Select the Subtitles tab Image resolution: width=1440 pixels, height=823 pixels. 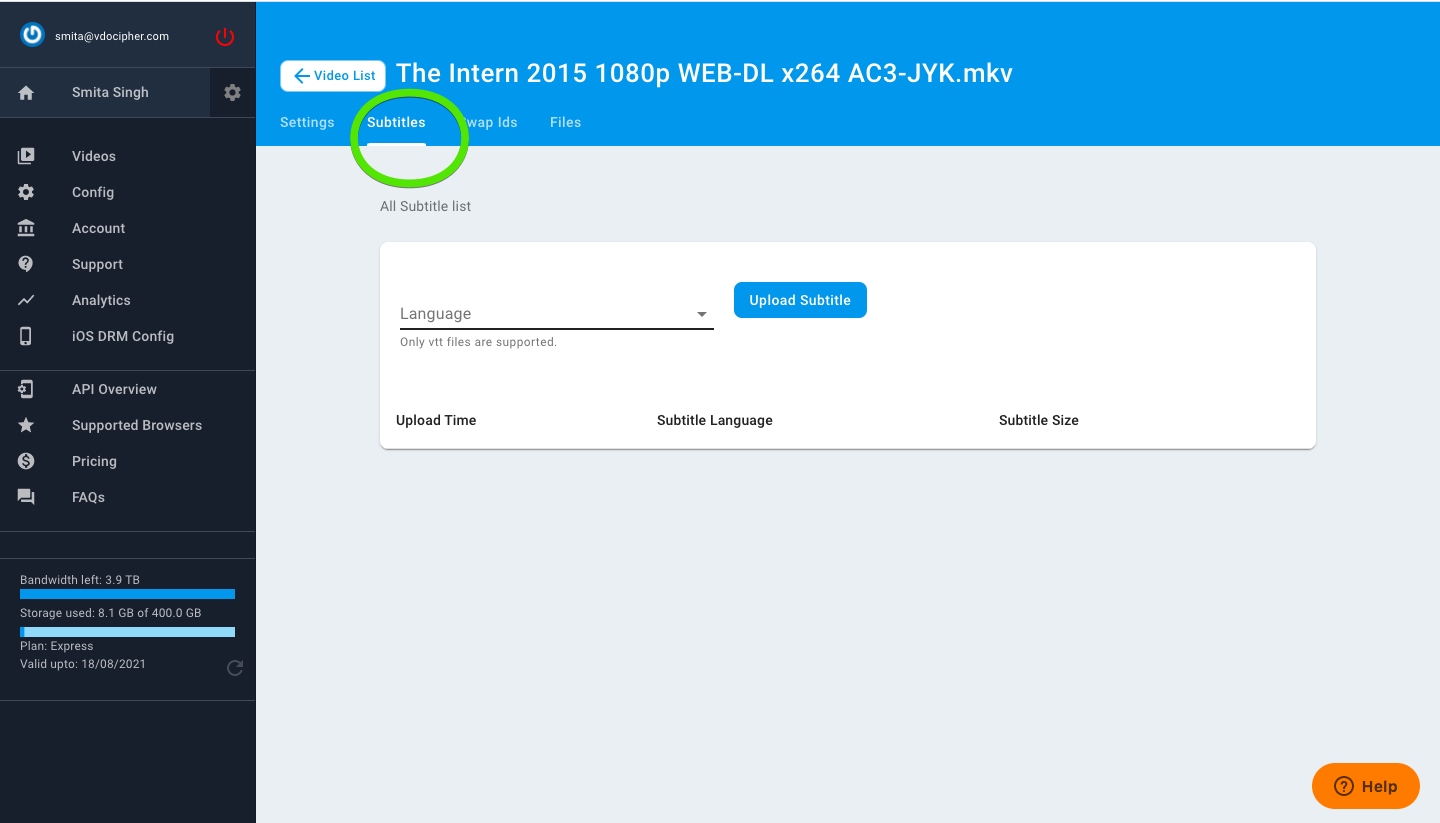[396, 122]
